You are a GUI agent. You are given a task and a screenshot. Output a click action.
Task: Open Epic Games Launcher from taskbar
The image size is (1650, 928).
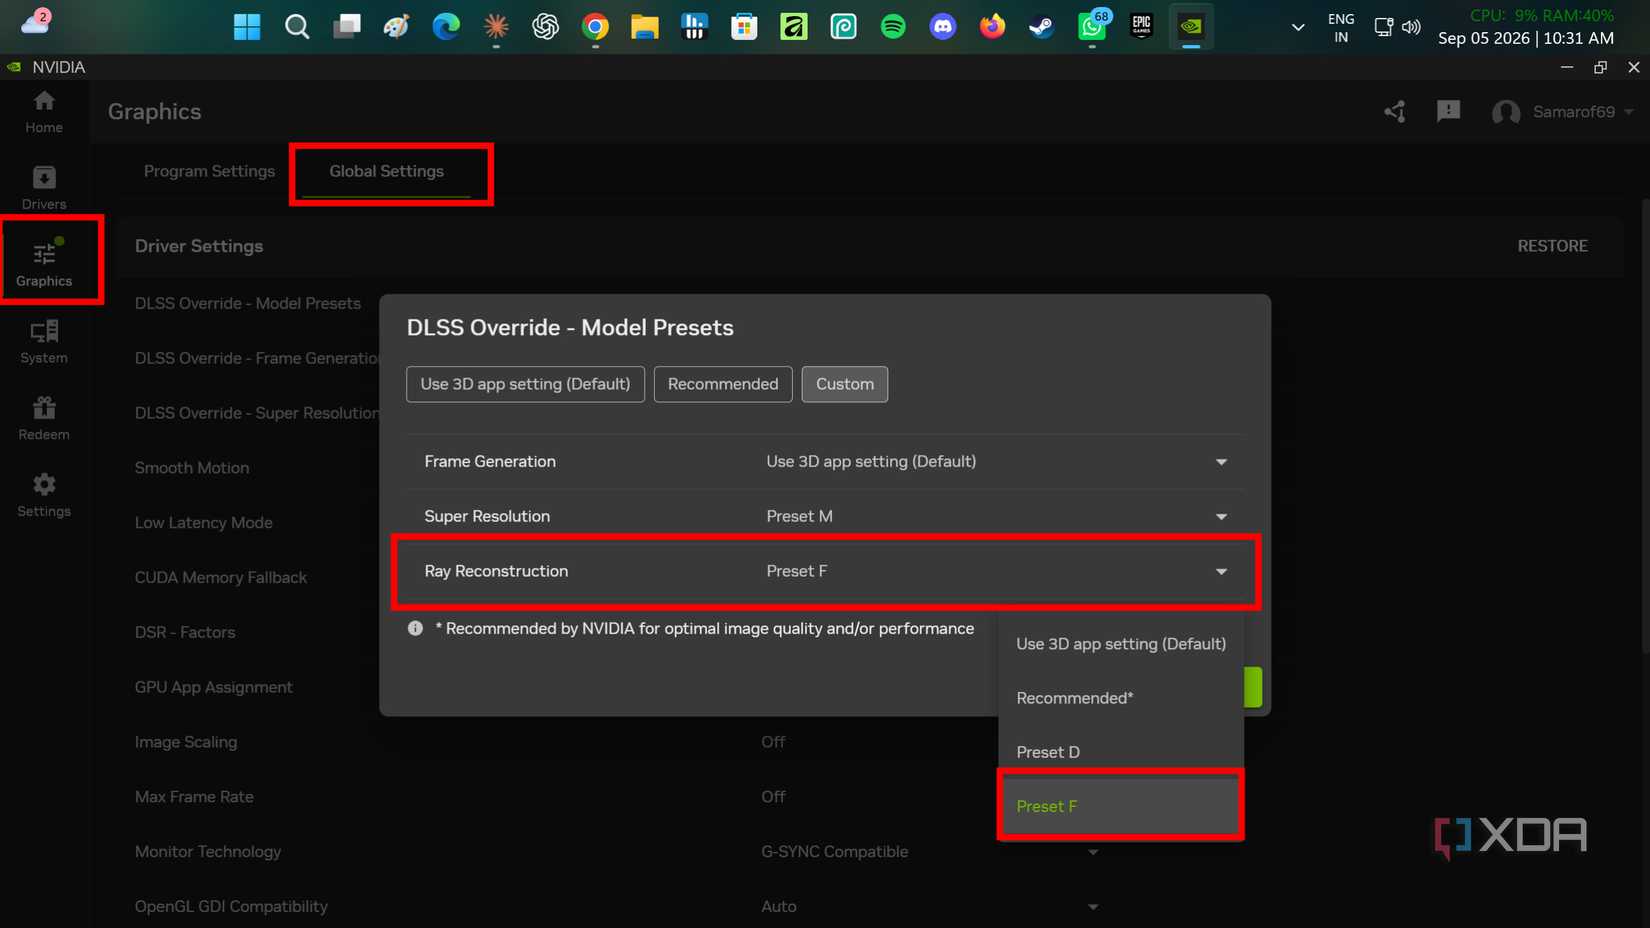pyautogui.click(x=1141, y=27)
